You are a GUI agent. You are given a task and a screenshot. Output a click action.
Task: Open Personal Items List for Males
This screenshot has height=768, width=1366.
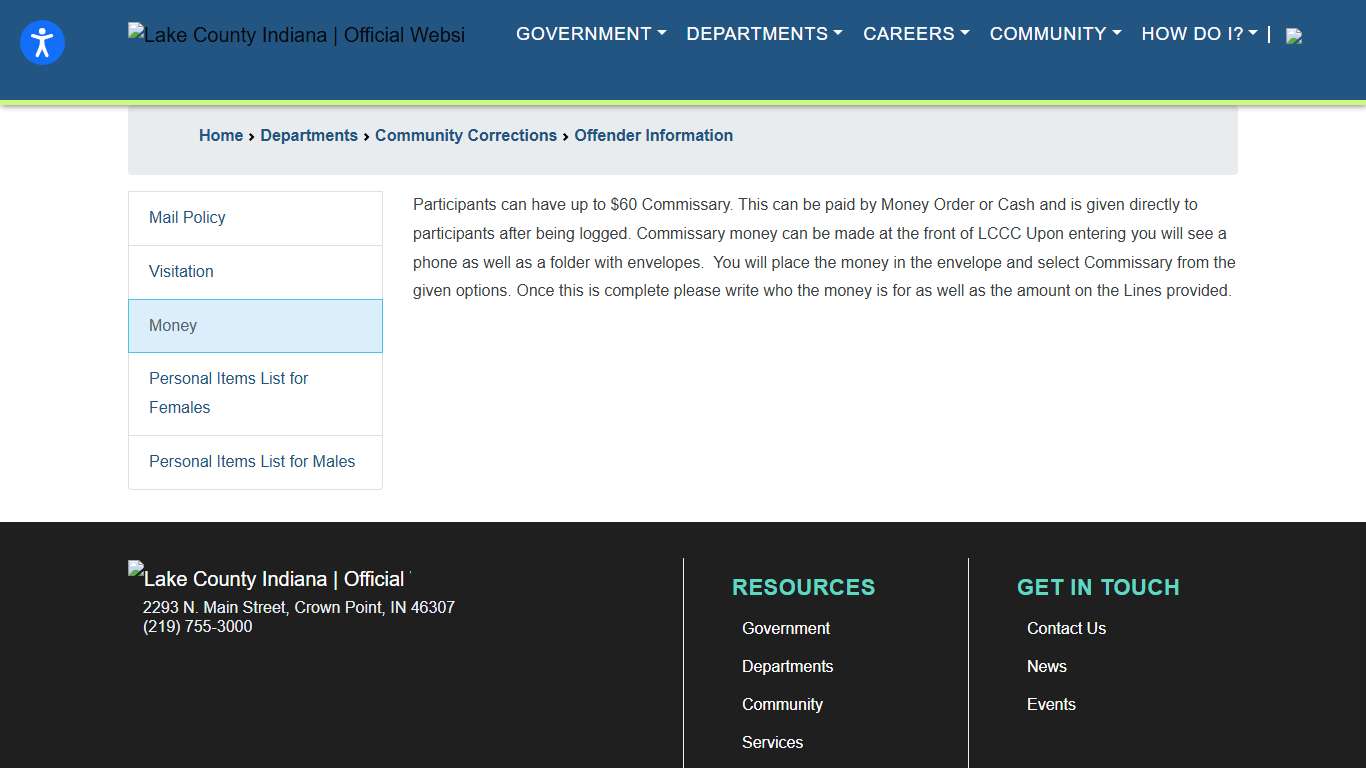[252, 462]
